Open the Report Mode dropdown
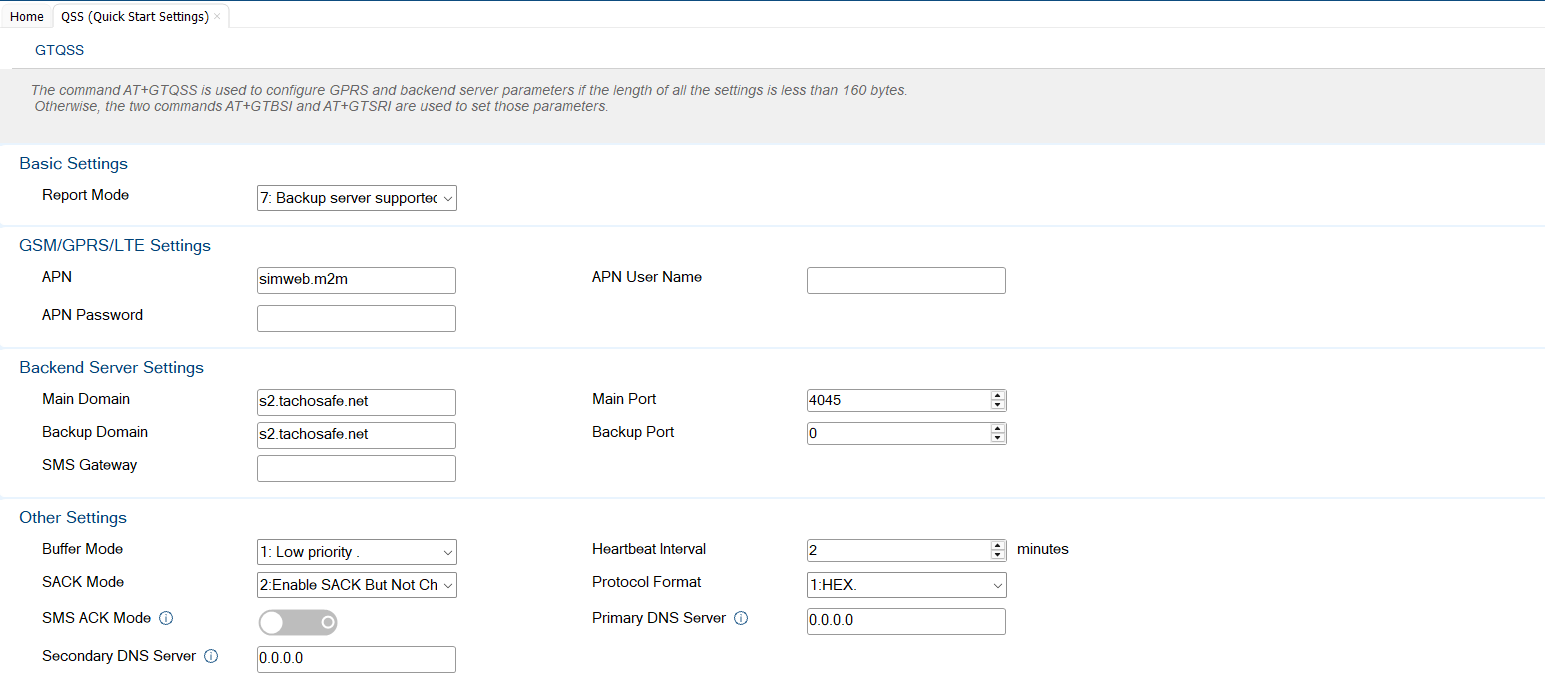1545x676 pixels. tap(357, 198)
